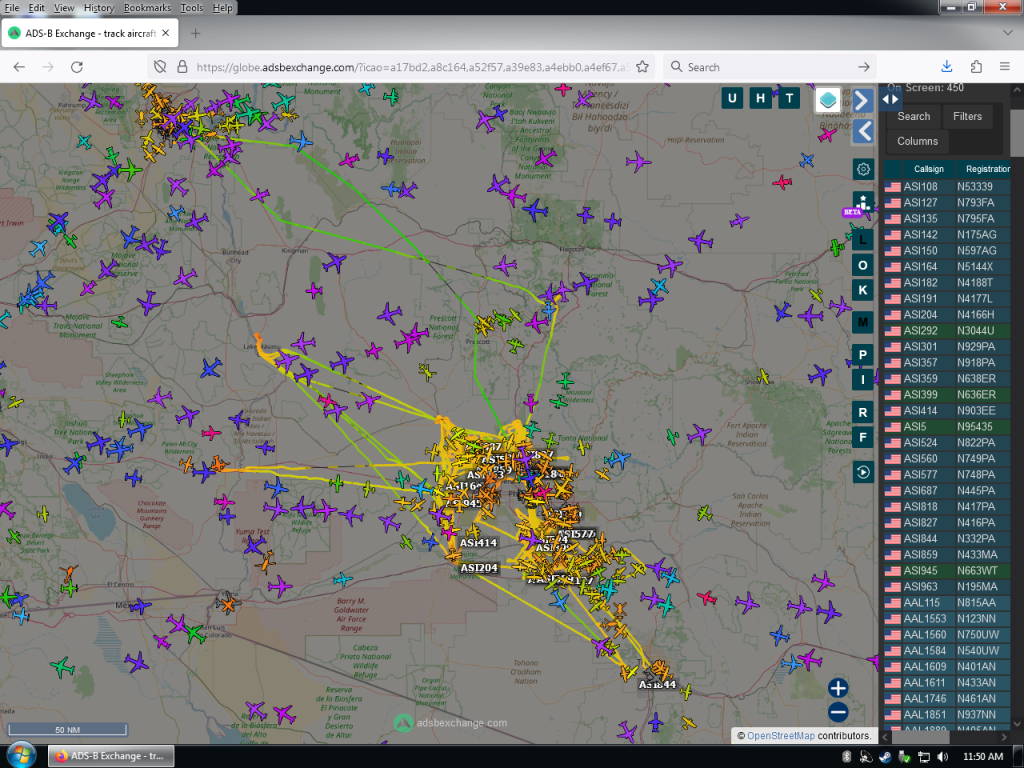The width and height of the screenshot is (1024, 768).
Task: Open the history replay icon
Action: point(863,472)
